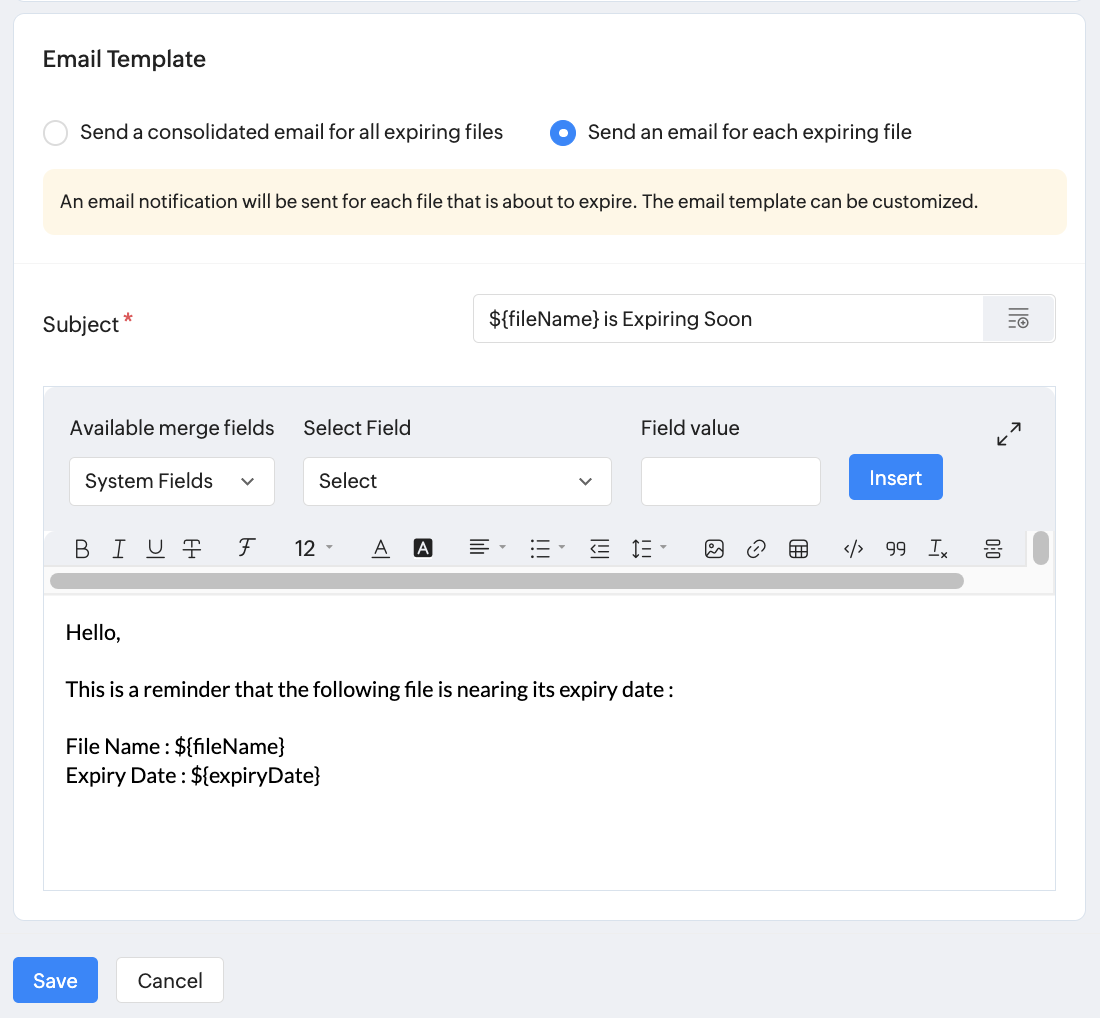
Task: Toggle bold formatting in the editor
Action: [x=82, y=549]
